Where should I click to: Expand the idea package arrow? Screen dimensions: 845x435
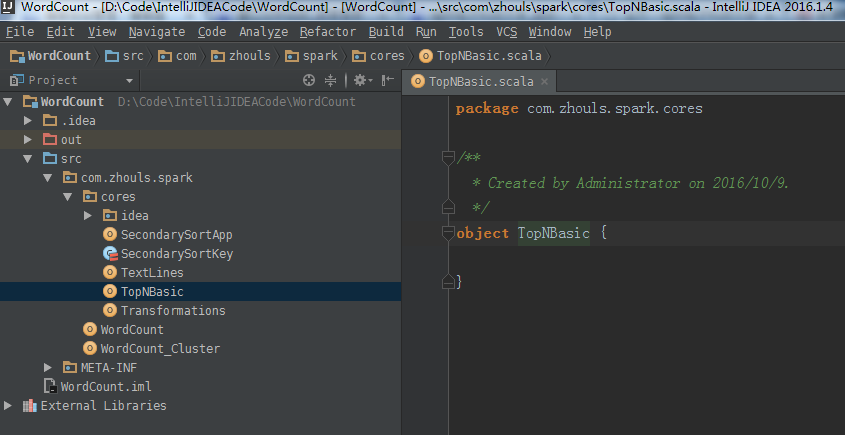pyautogui.click(x=88, y=216)
